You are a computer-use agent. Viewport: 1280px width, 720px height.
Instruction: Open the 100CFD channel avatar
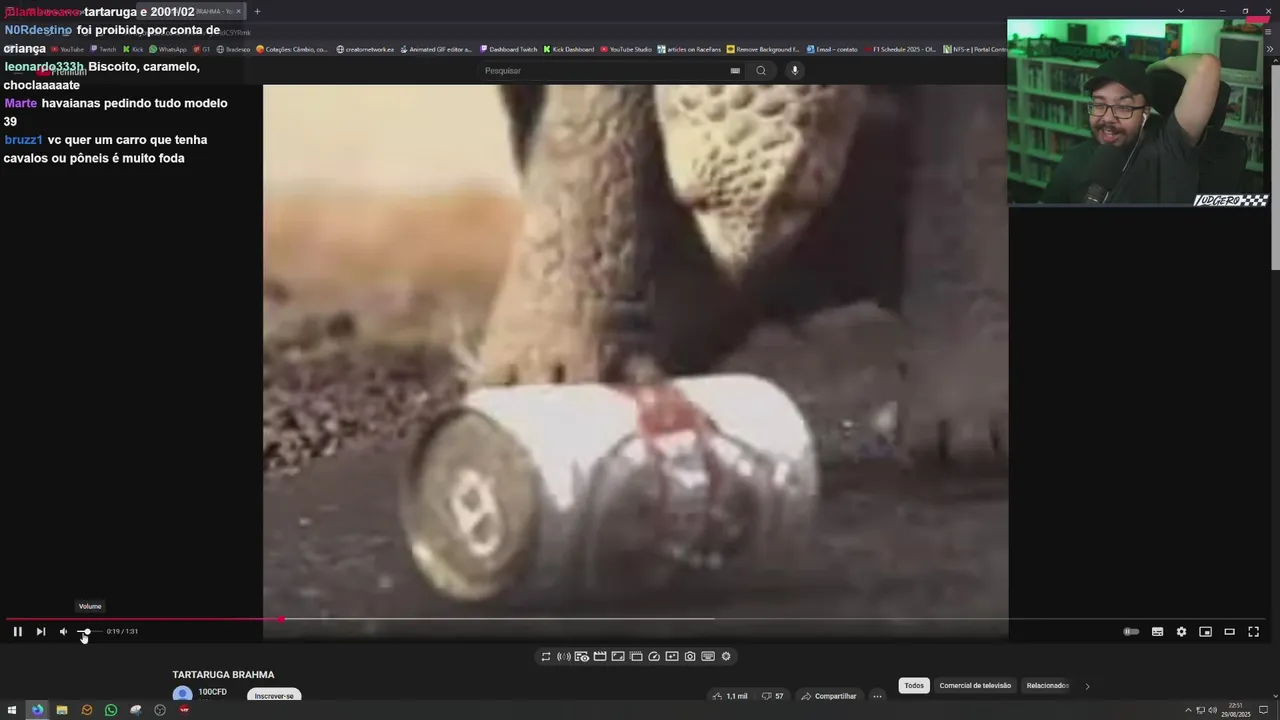(182, 694)
